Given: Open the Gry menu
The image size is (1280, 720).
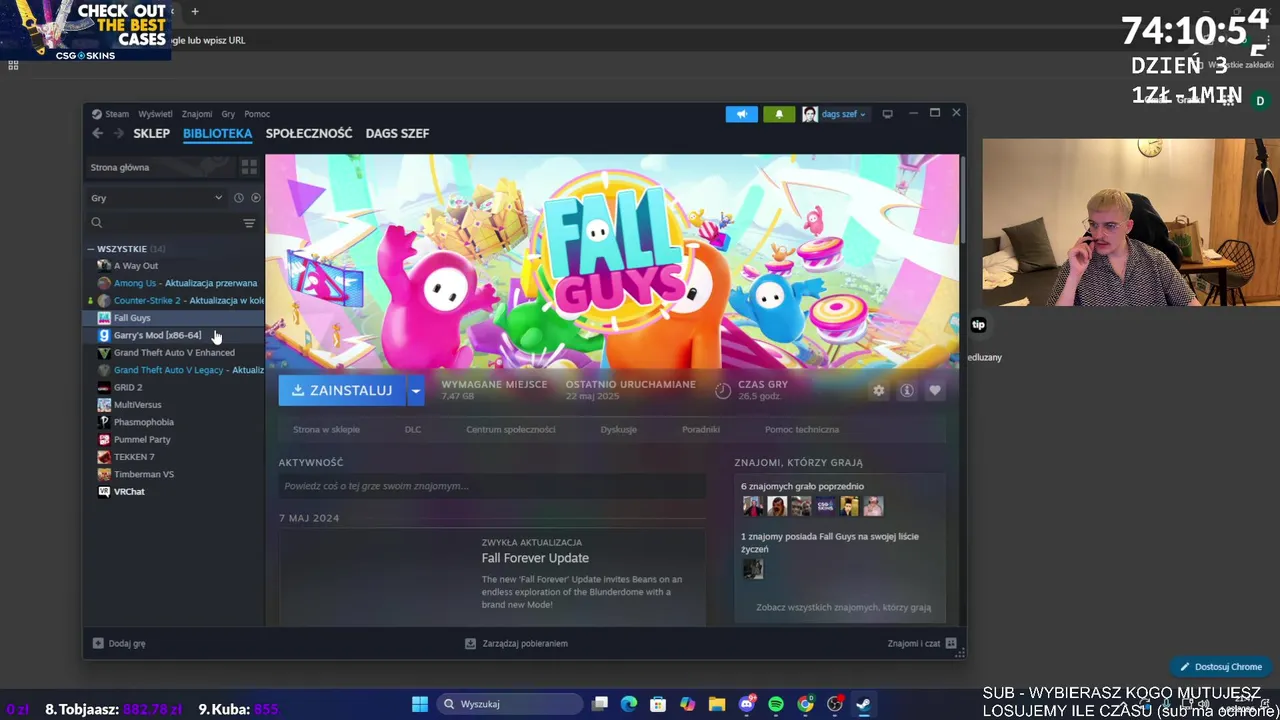Looking at the screenshot, I should pyautogui.click(x=228, y=114).
